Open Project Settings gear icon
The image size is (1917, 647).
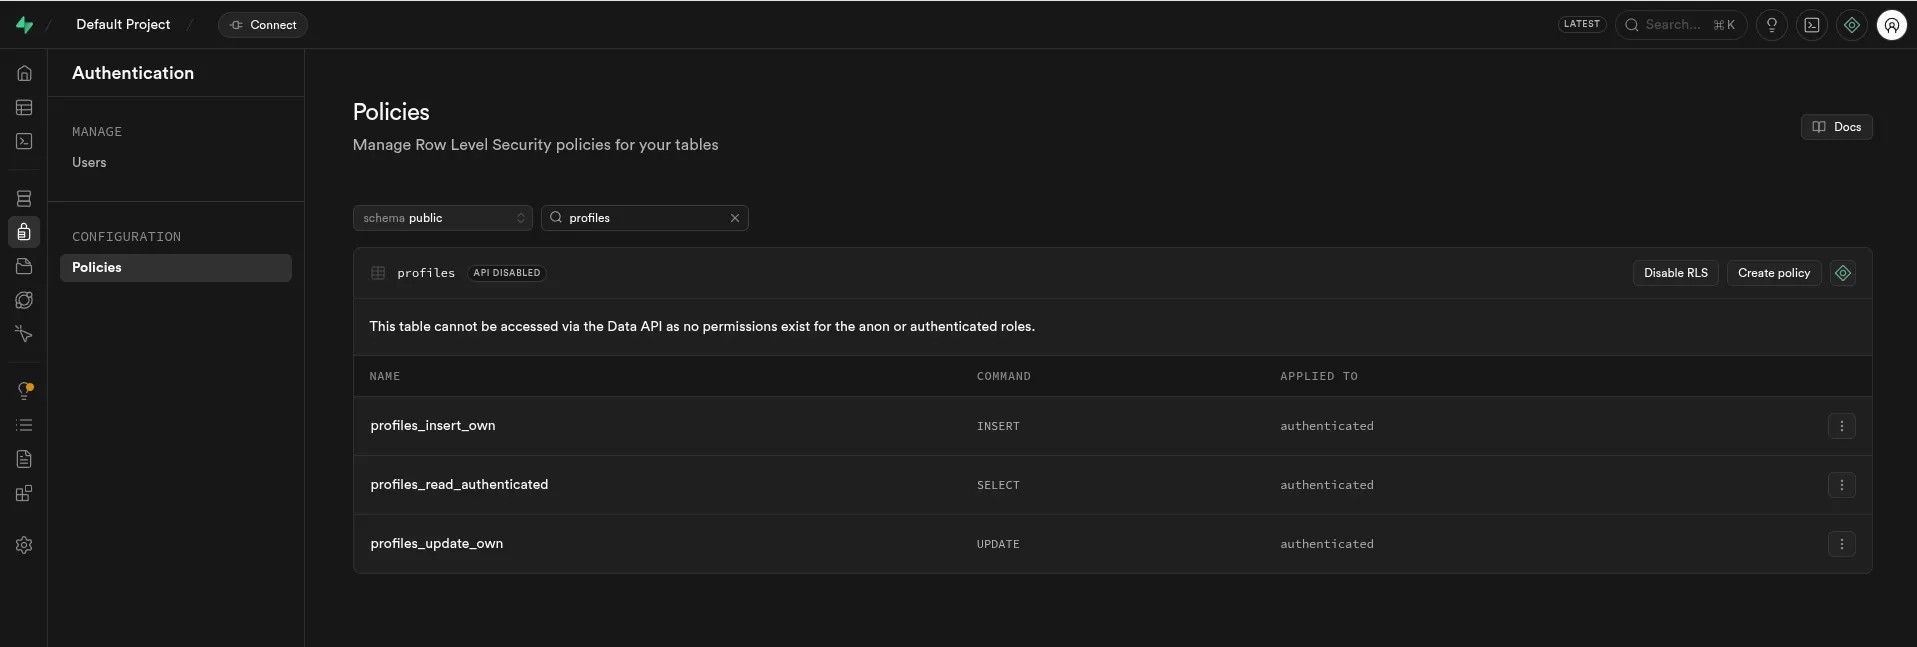coord(24,545)
